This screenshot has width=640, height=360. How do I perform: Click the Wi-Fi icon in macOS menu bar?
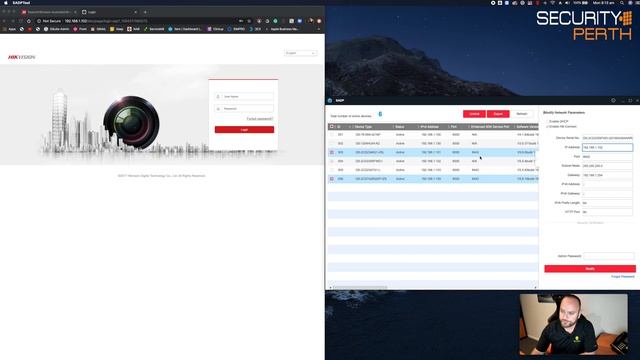[552, 3]
